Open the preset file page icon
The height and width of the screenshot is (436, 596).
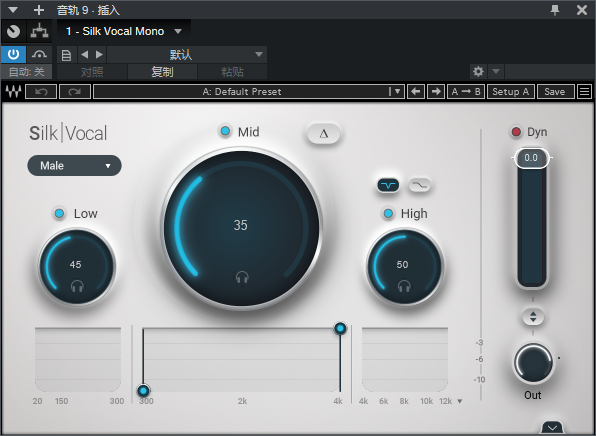coord(67,55)
